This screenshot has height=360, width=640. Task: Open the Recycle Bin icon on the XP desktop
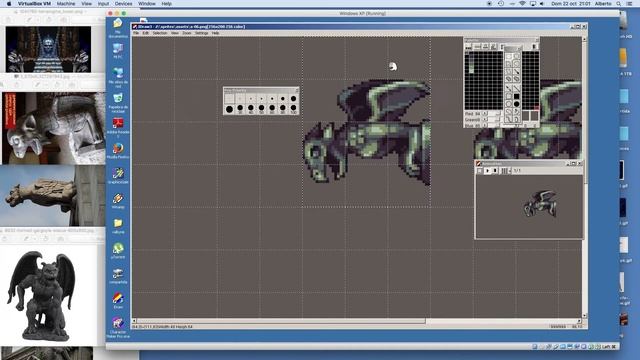click(118, 103)
